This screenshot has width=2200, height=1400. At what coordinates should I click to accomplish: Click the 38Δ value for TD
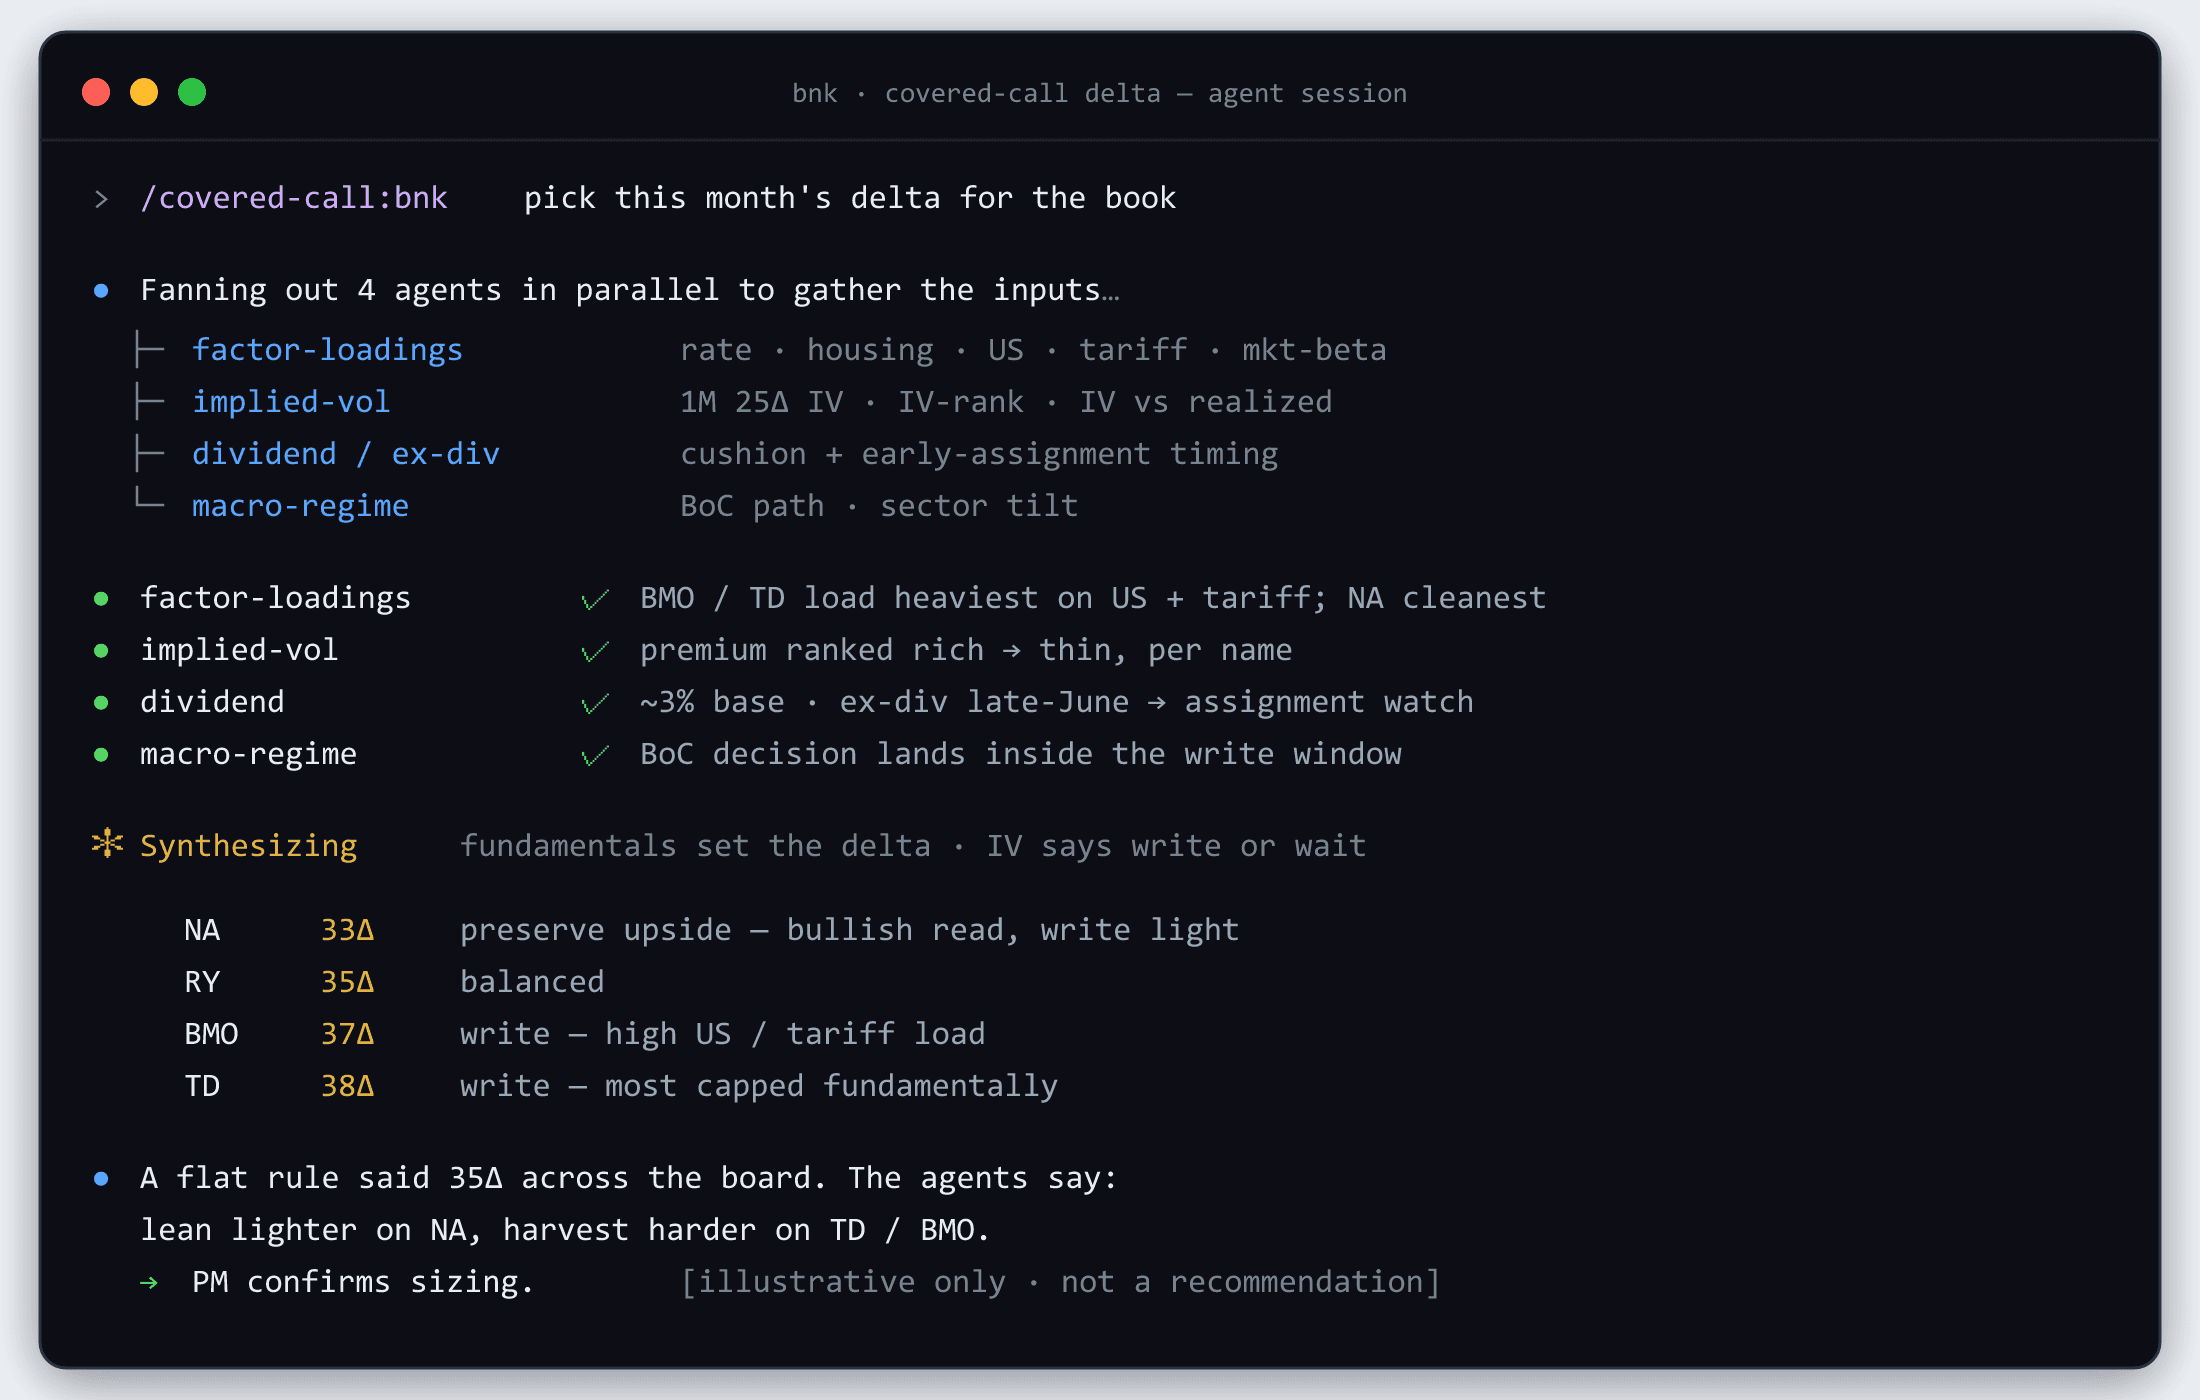coord(347,1086)
